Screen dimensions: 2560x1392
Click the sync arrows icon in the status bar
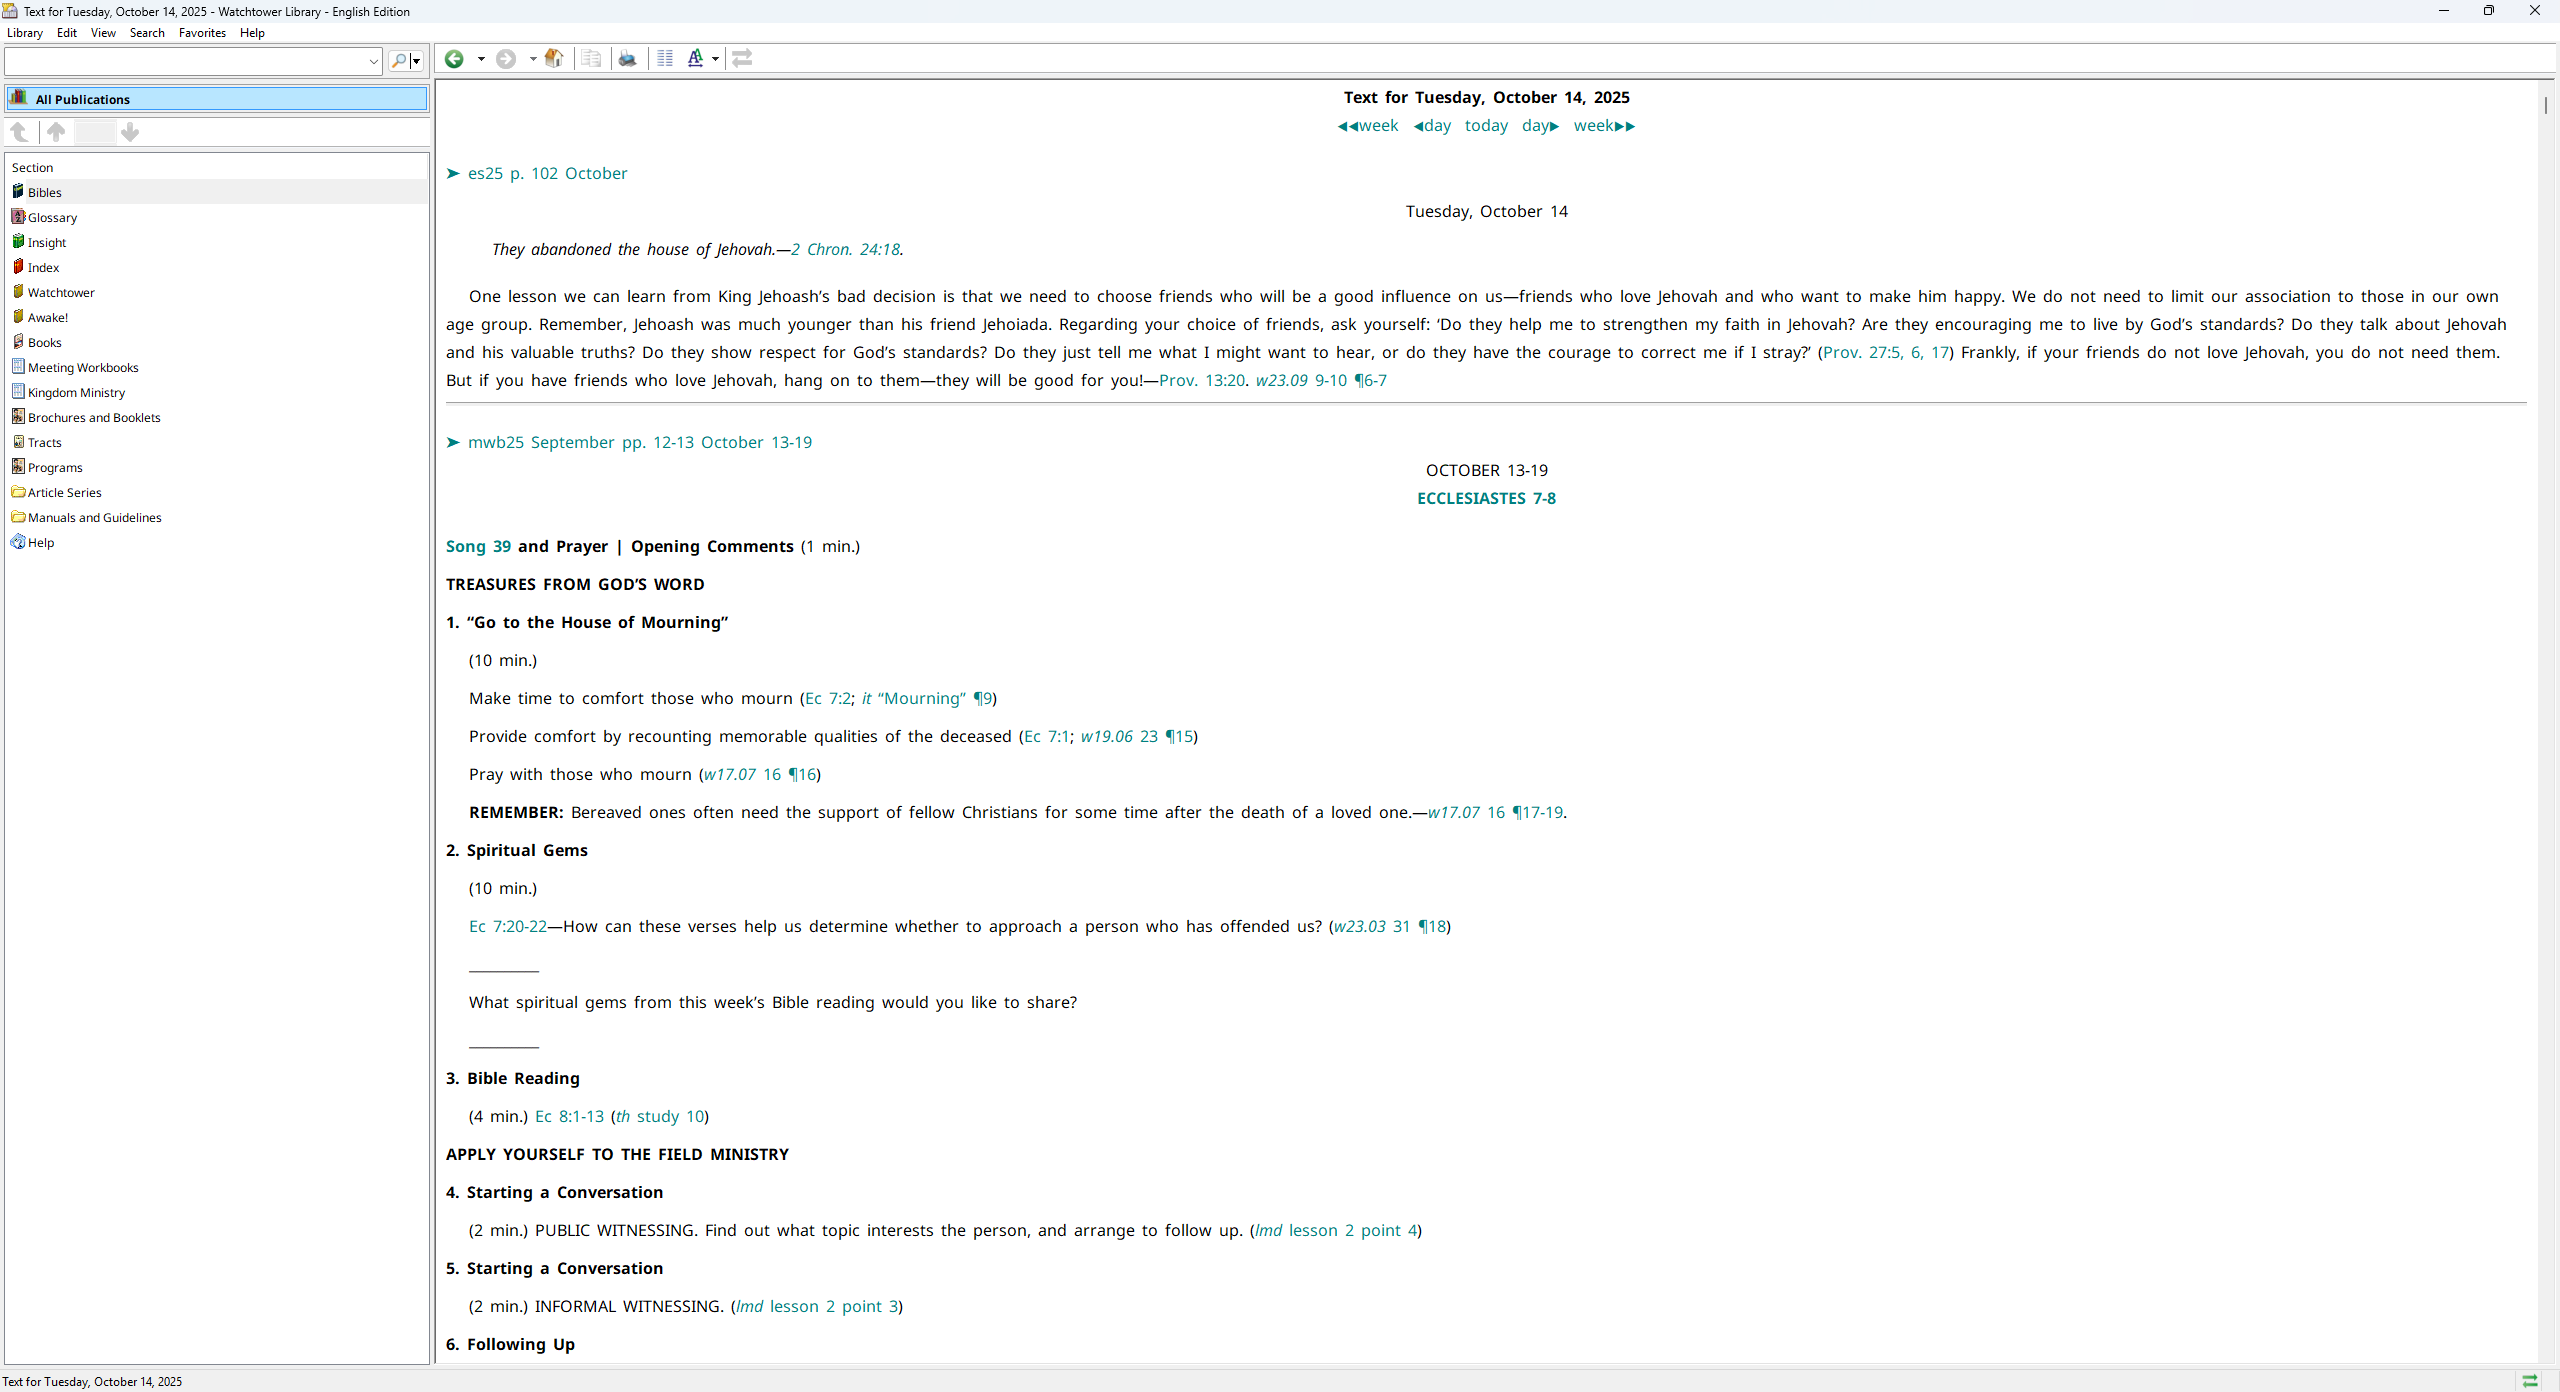(2529, 1381)
